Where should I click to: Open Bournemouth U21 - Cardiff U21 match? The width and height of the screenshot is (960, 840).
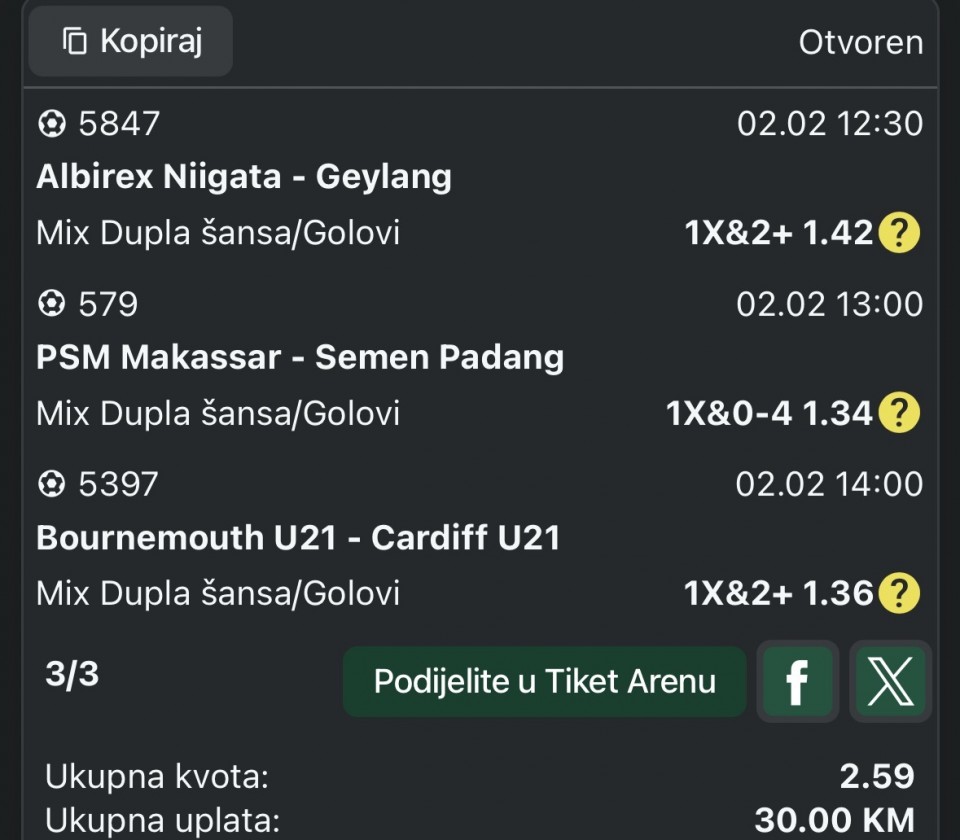[298, 538]
